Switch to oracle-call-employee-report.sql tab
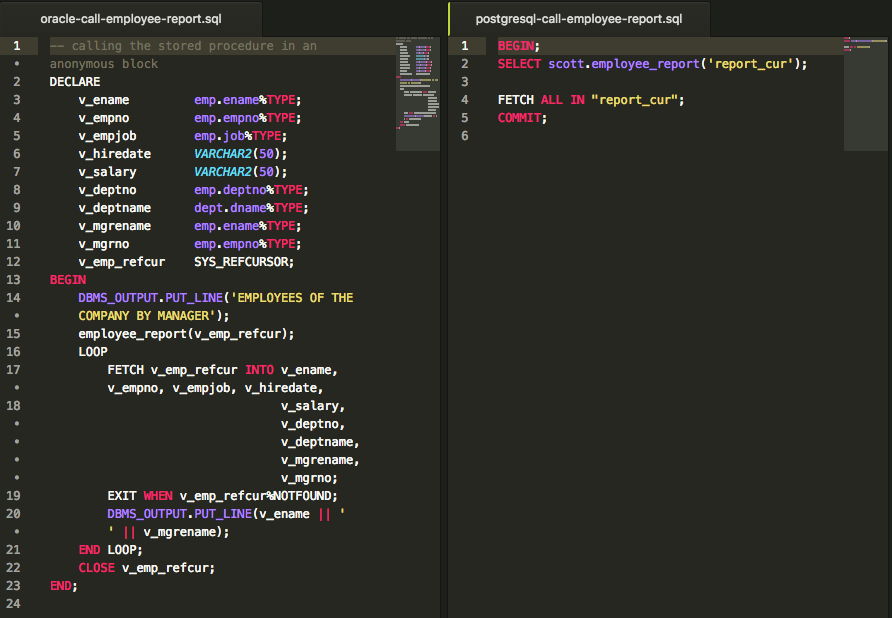This screenshot has width=892, height=618. pyautogui.click(x=131, y=19)
